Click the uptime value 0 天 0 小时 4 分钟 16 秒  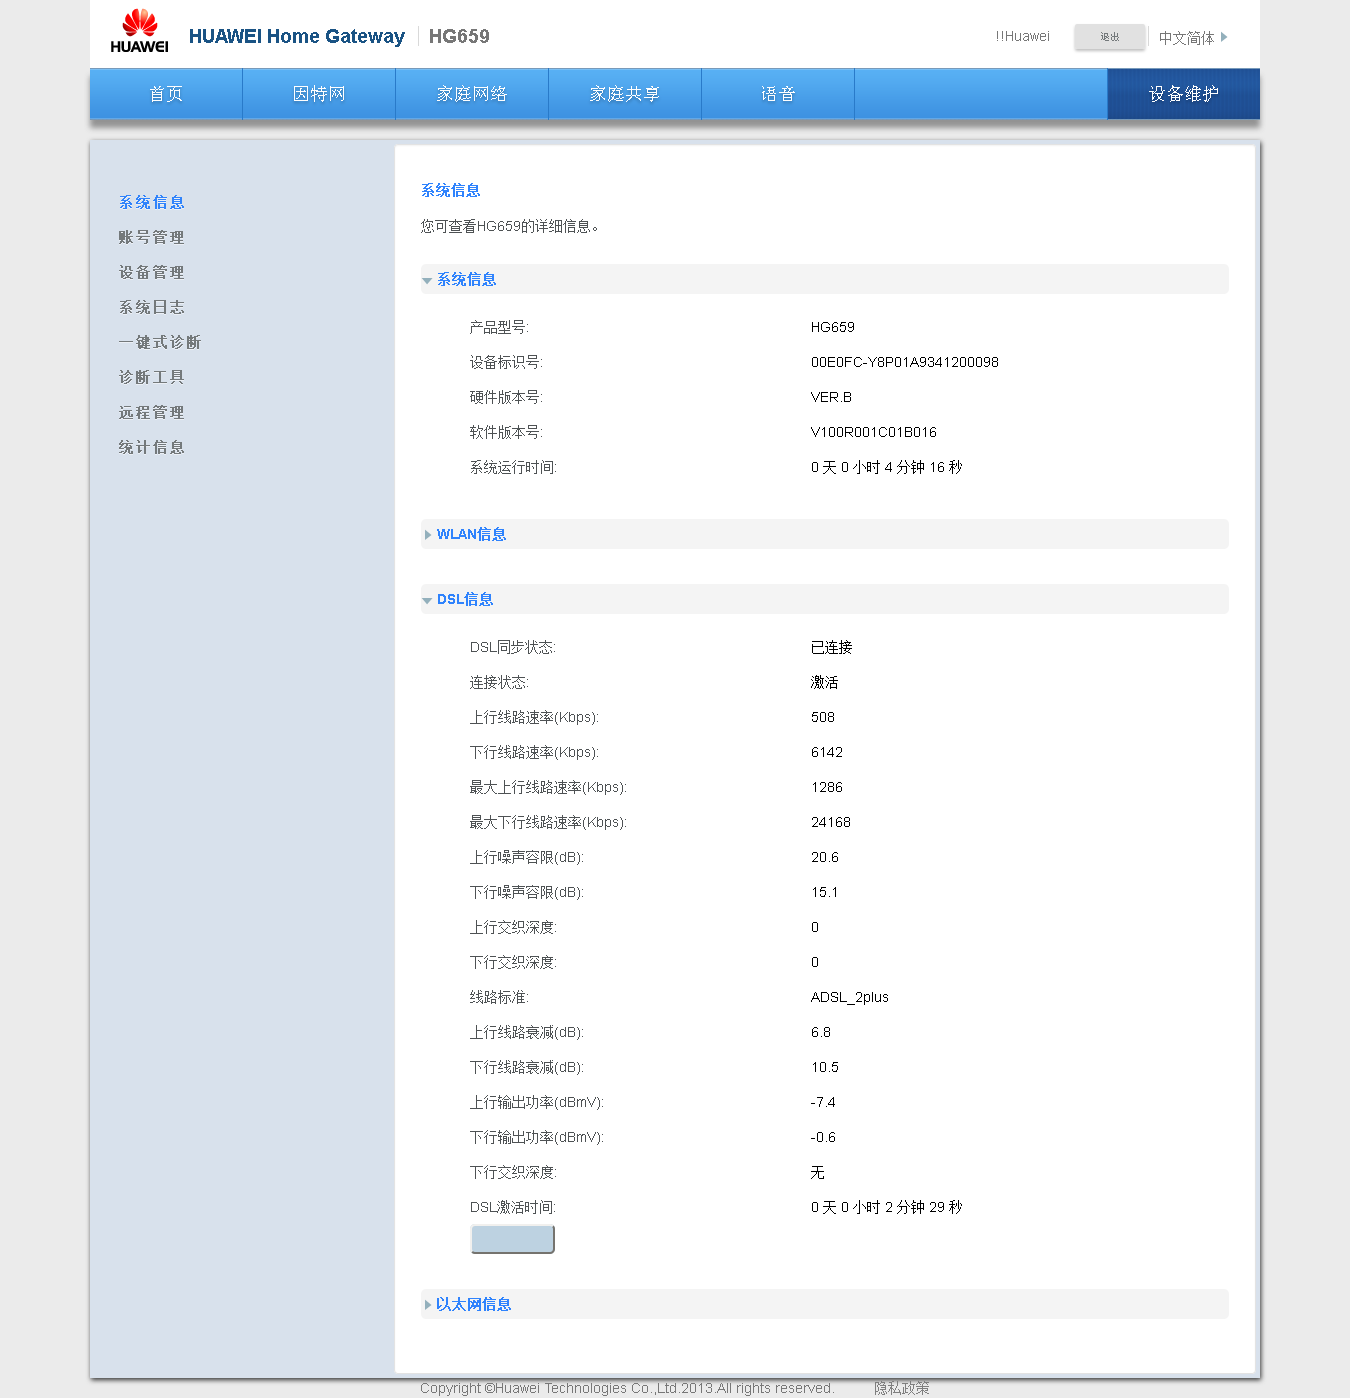click(887, 467)
